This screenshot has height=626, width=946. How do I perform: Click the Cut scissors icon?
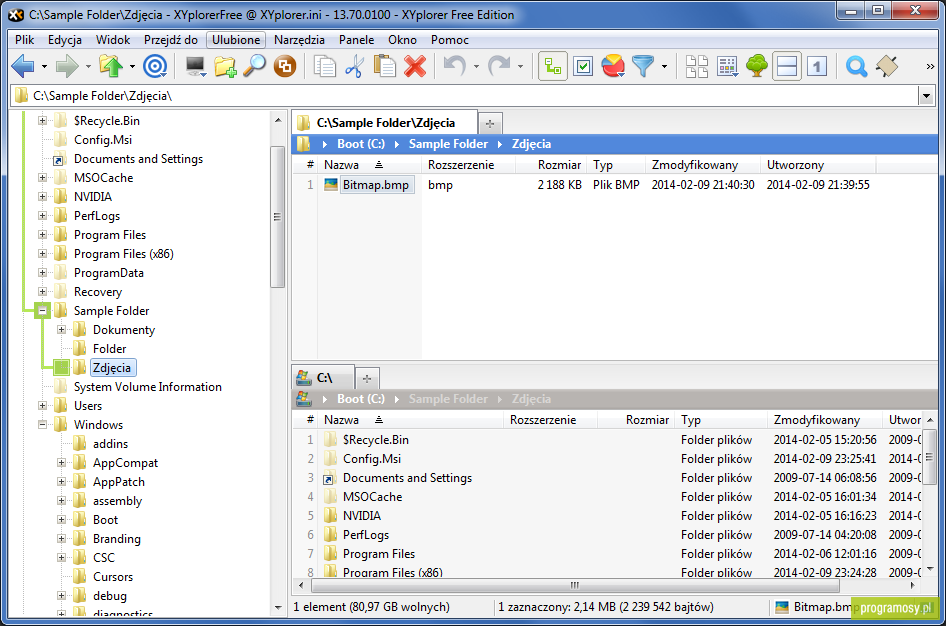(354, 66)
